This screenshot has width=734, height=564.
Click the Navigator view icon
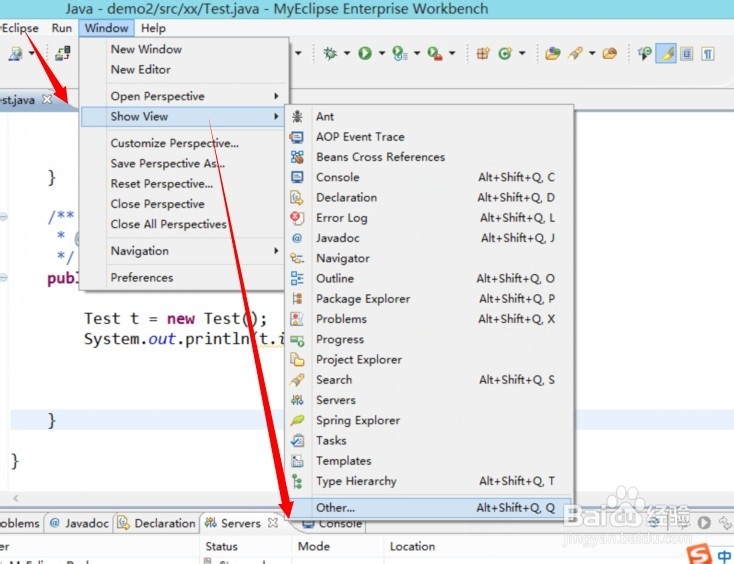point(297,258)
